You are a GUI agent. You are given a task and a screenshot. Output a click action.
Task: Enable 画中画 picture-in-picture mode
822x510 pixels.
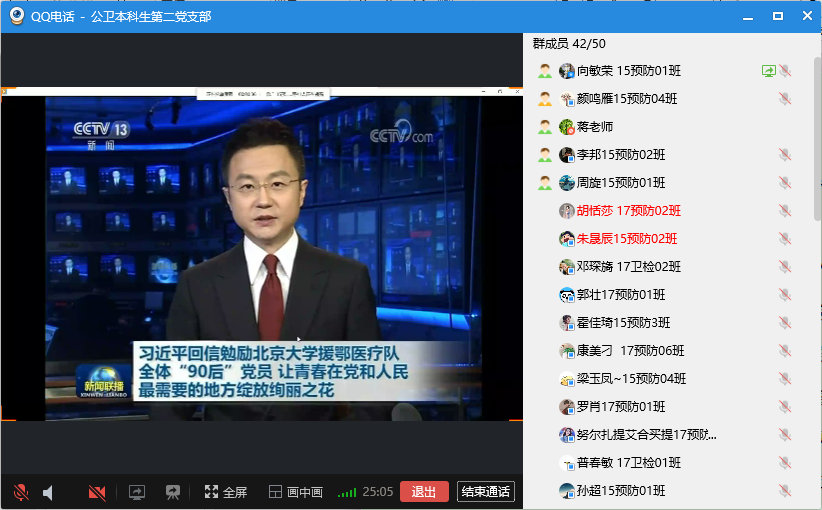tap(295, 492)
